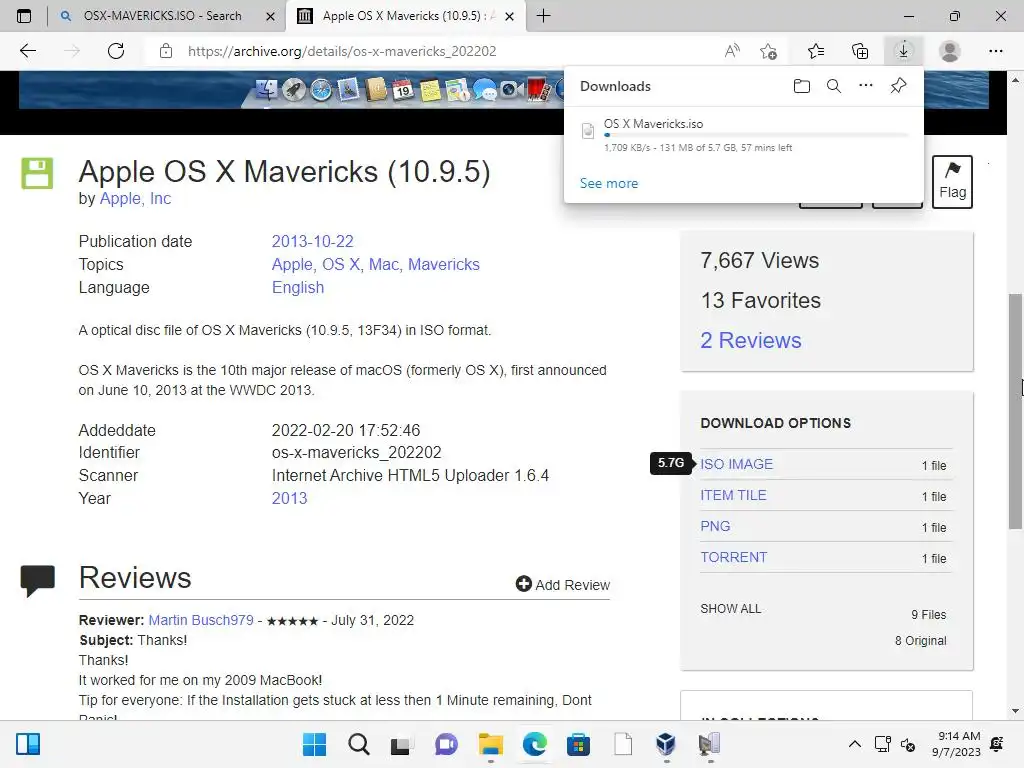The height and width of the screenshot is (768, 1024).
Task: Click the OS X Mavericks.iso download entry
Action: 744,135
